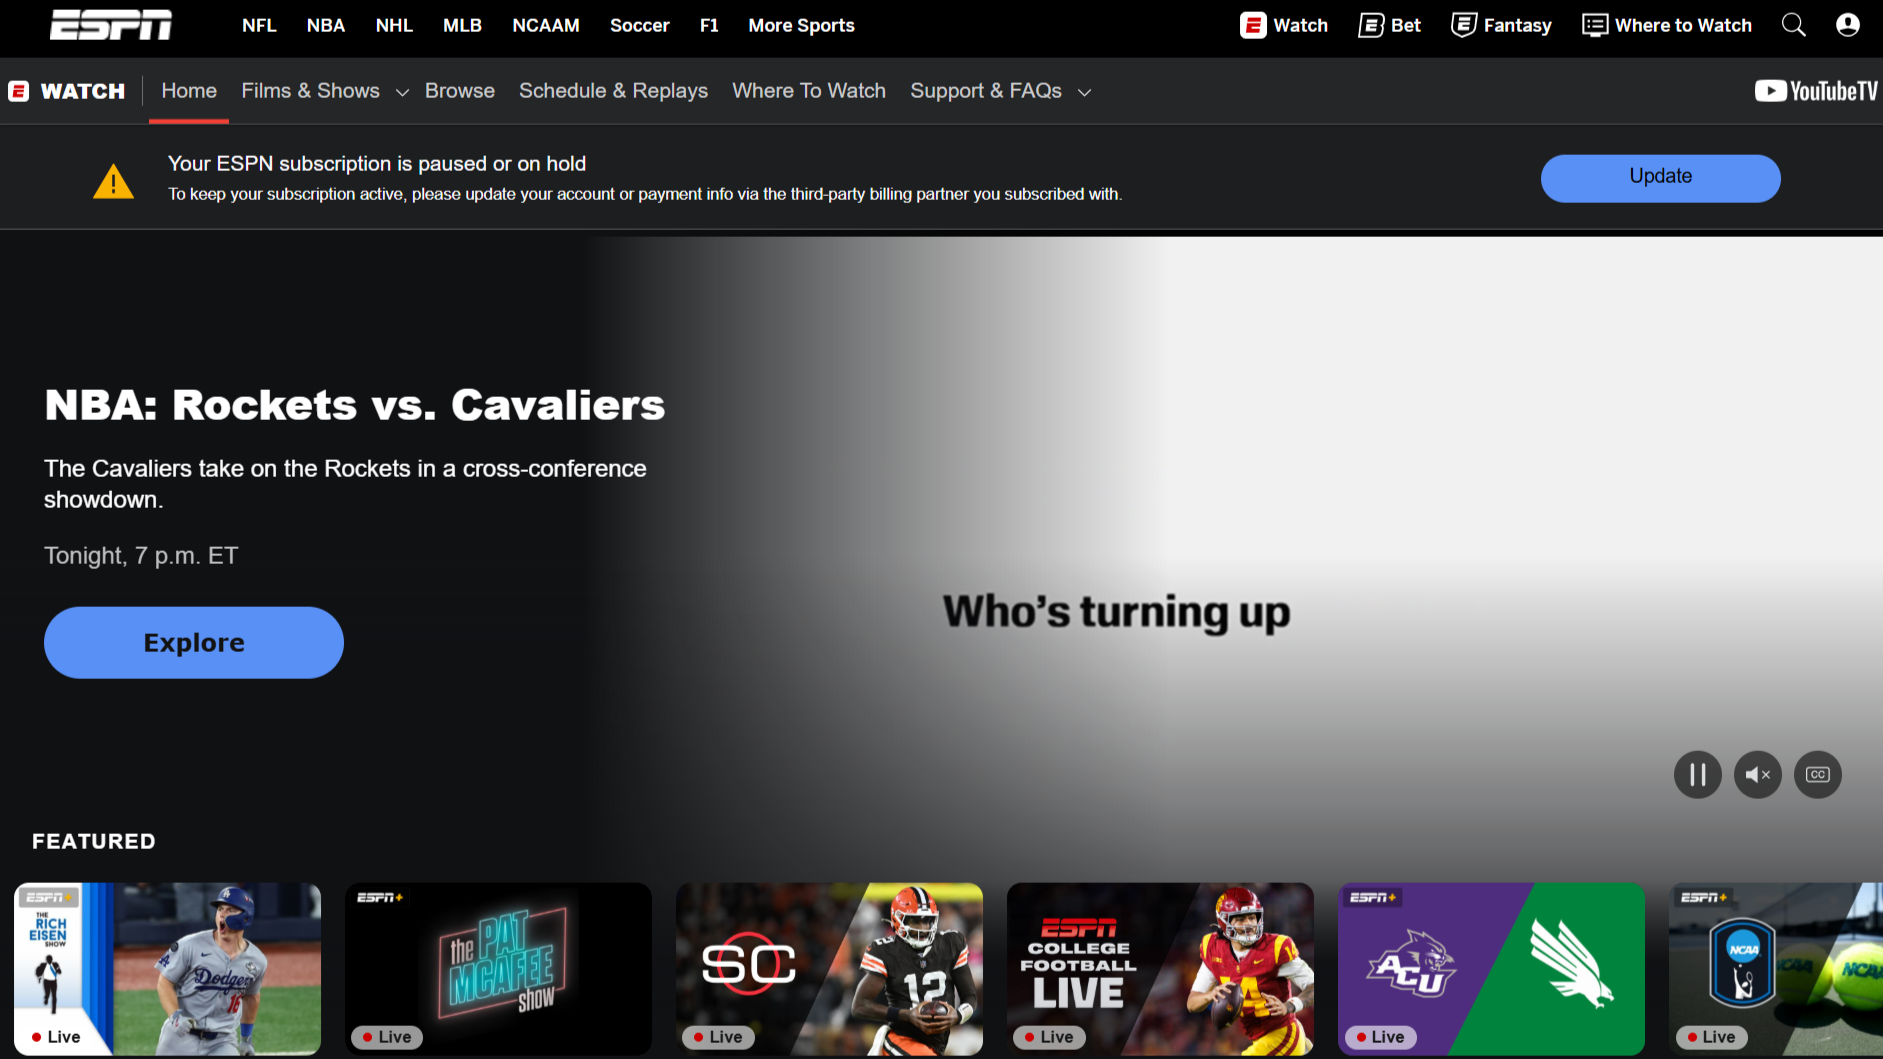Unmute the hero video sound
The image size is (1883, 1059).
tap(1757, 774)
